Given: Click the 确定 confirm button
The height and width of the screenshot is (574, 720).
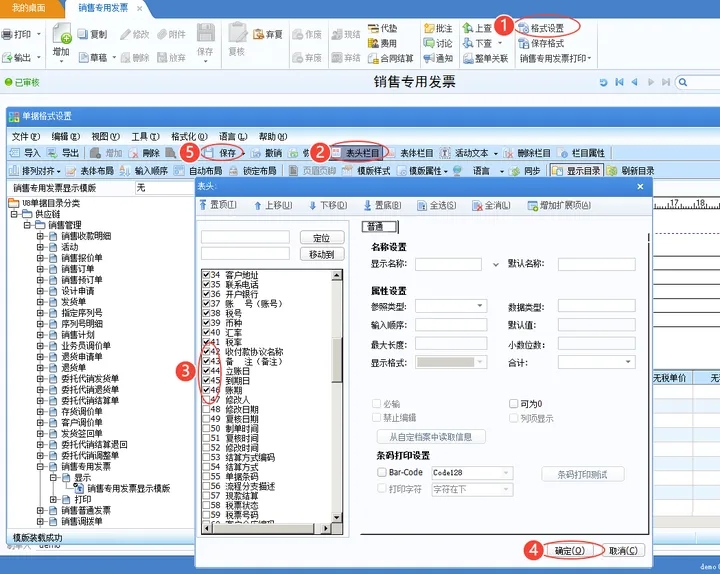Looking at the screenshot, I should (x=570, y=550).
